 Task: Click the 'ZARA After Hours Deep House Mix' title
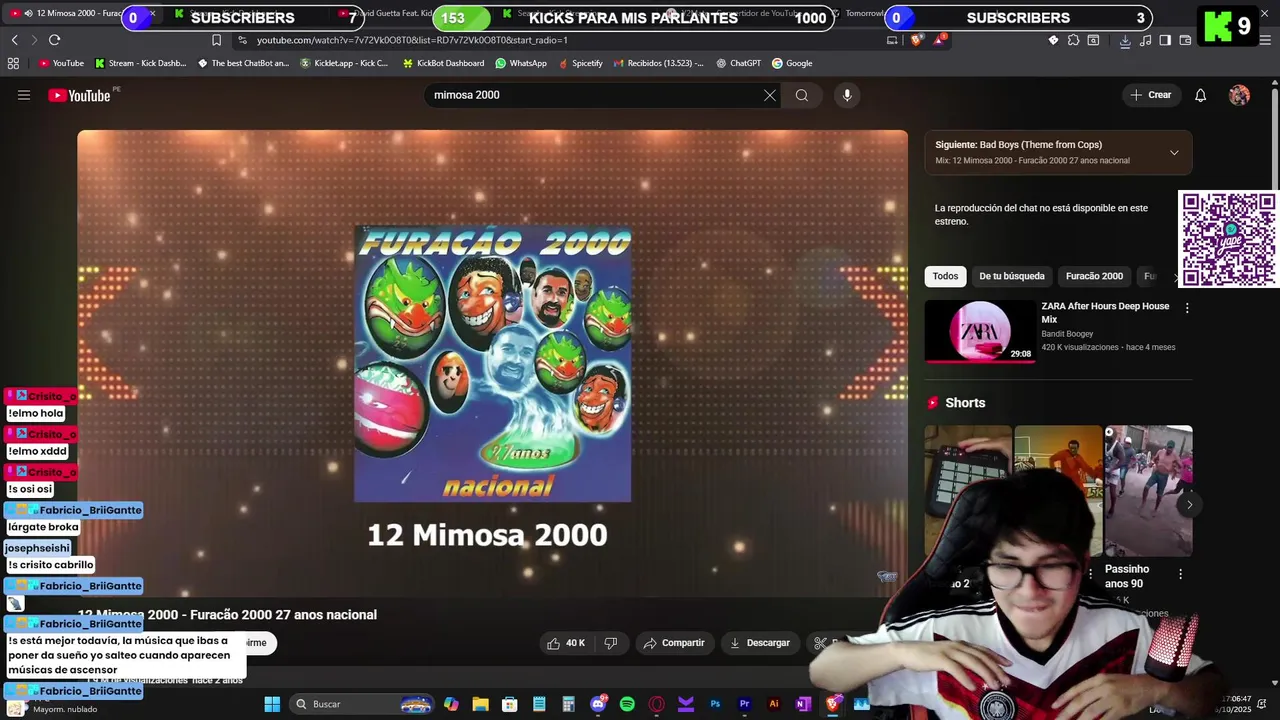point(1105,313)
